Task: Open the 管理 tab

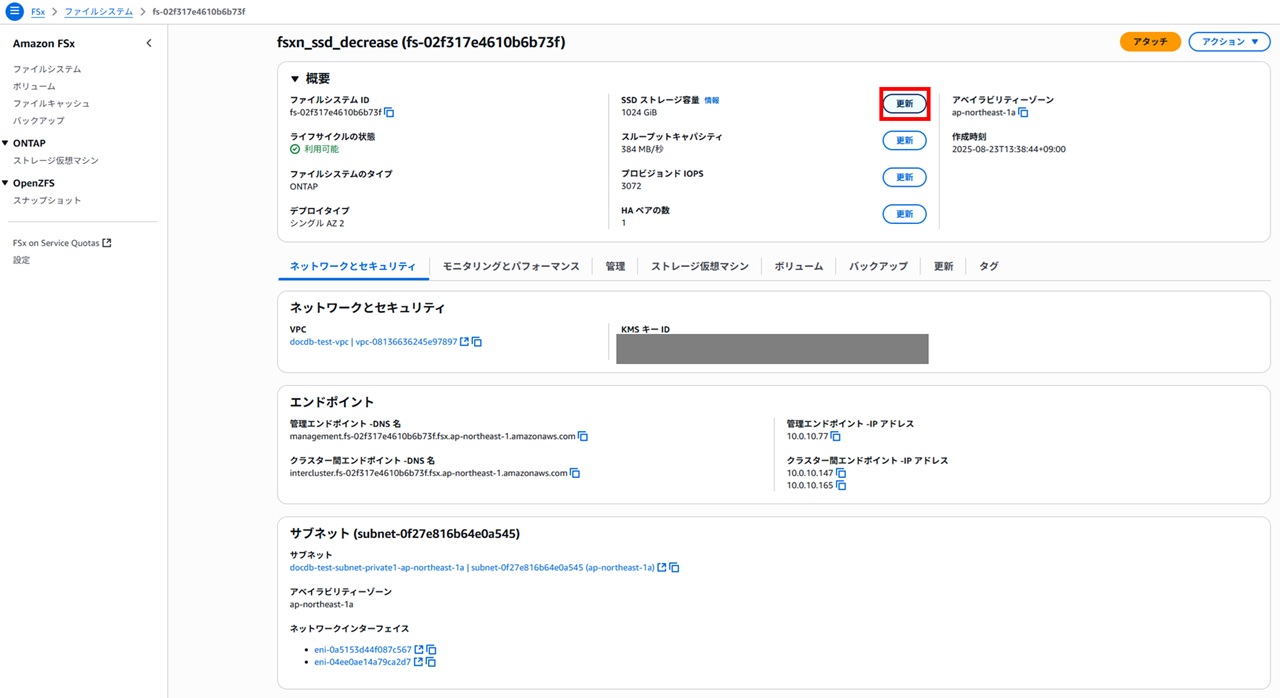Action: (x=615, y=266)
